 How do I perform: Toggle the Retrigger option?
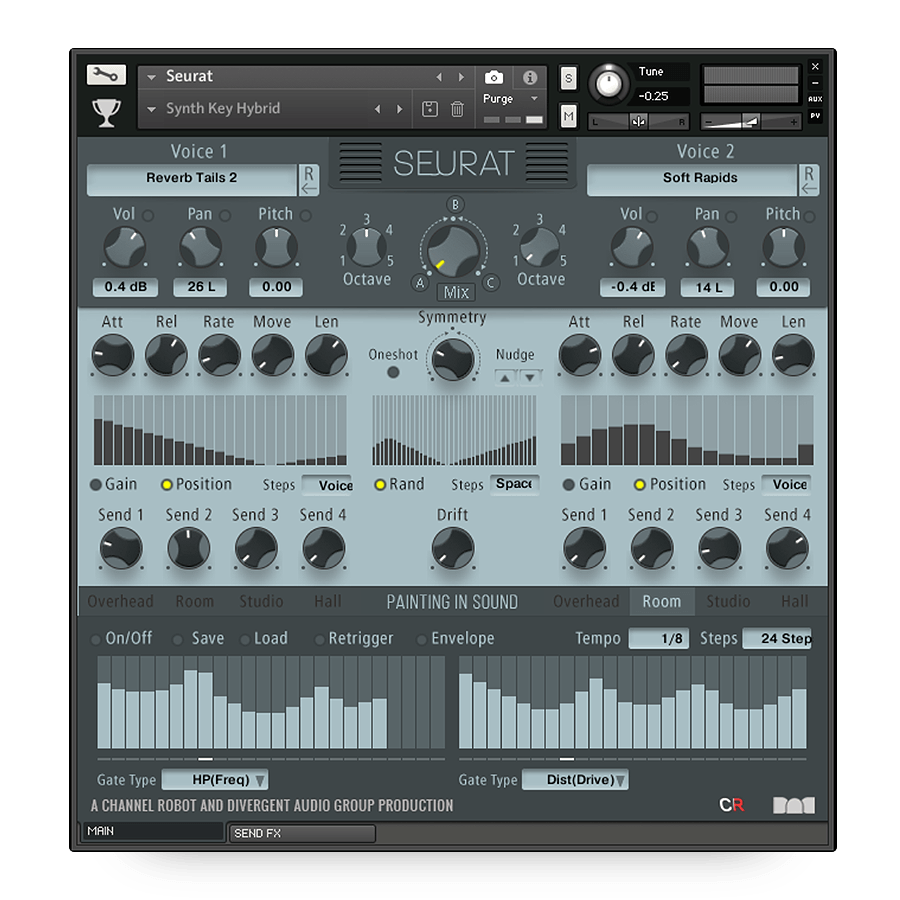click(x=320, y=639)
